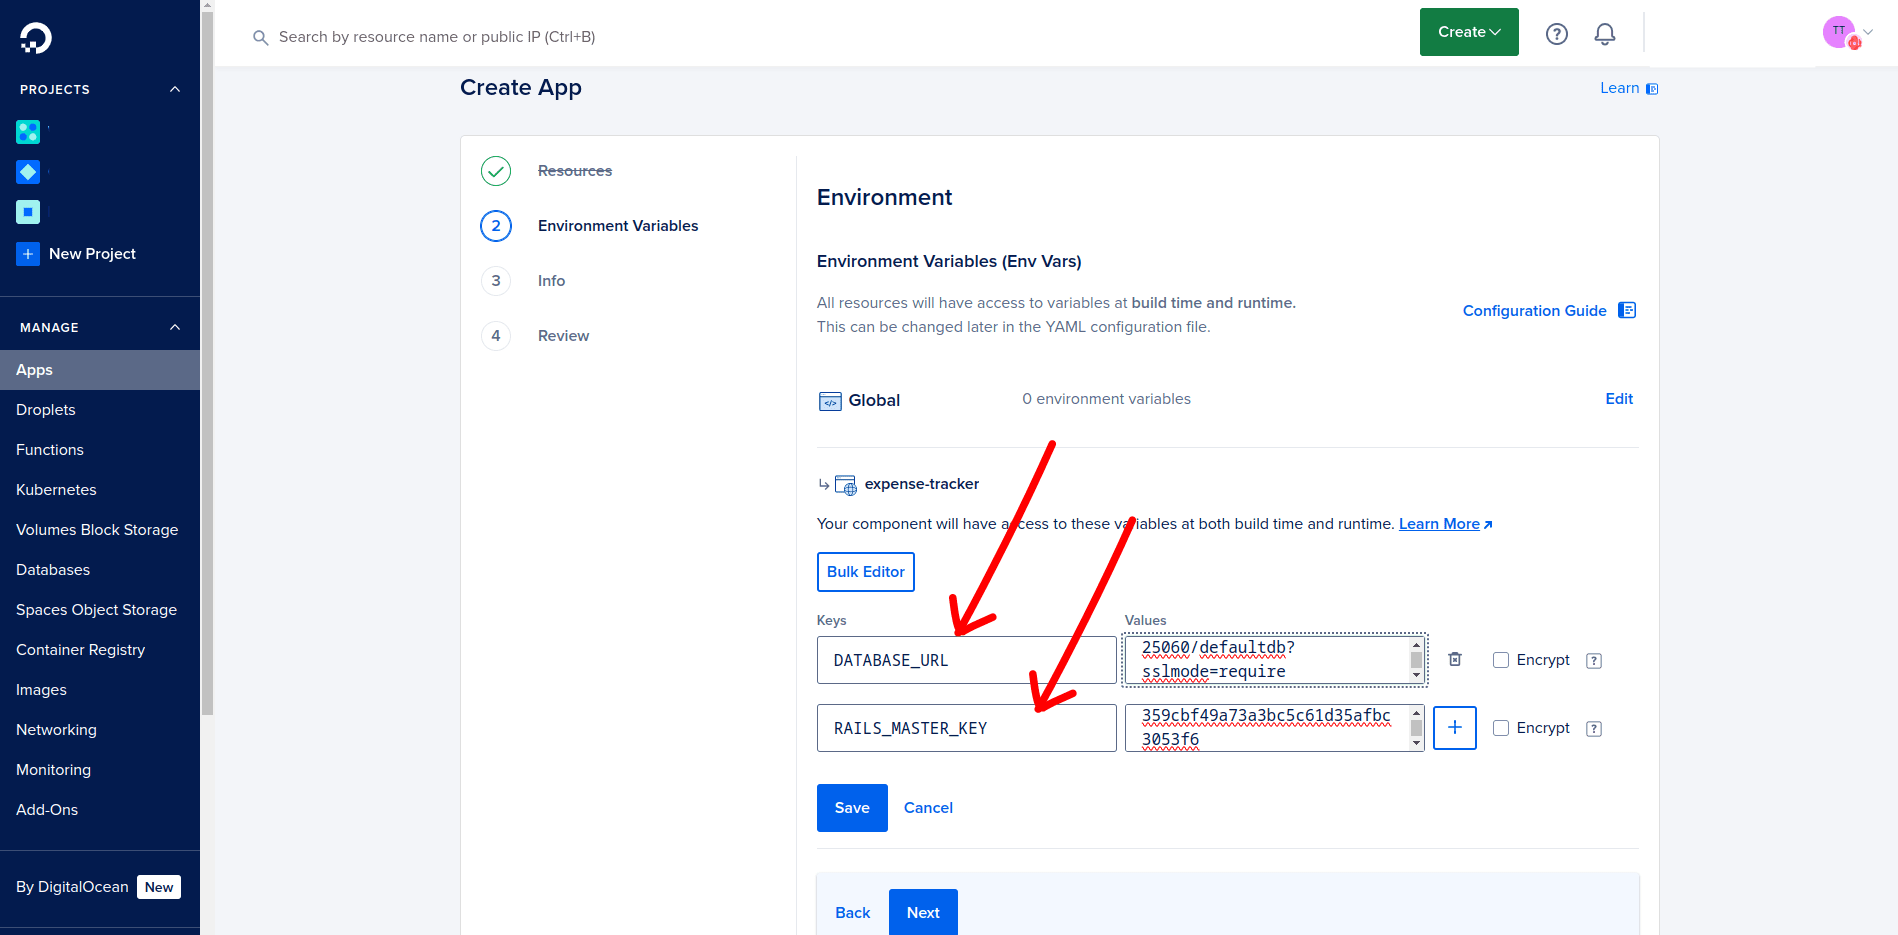
Task: Click the expense-tracker component icon
Action: [x=845, y=484]
